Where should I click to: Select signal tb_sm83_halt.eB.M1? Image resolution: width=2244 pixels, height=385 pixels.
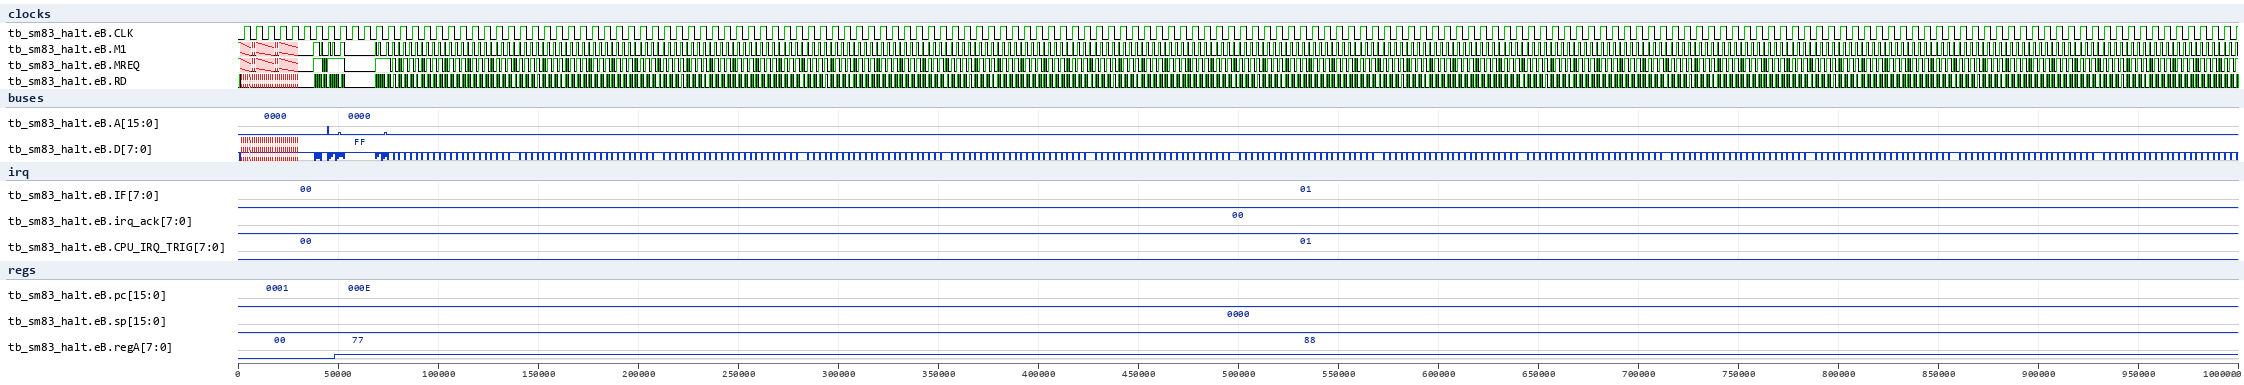tap(67, 49)
